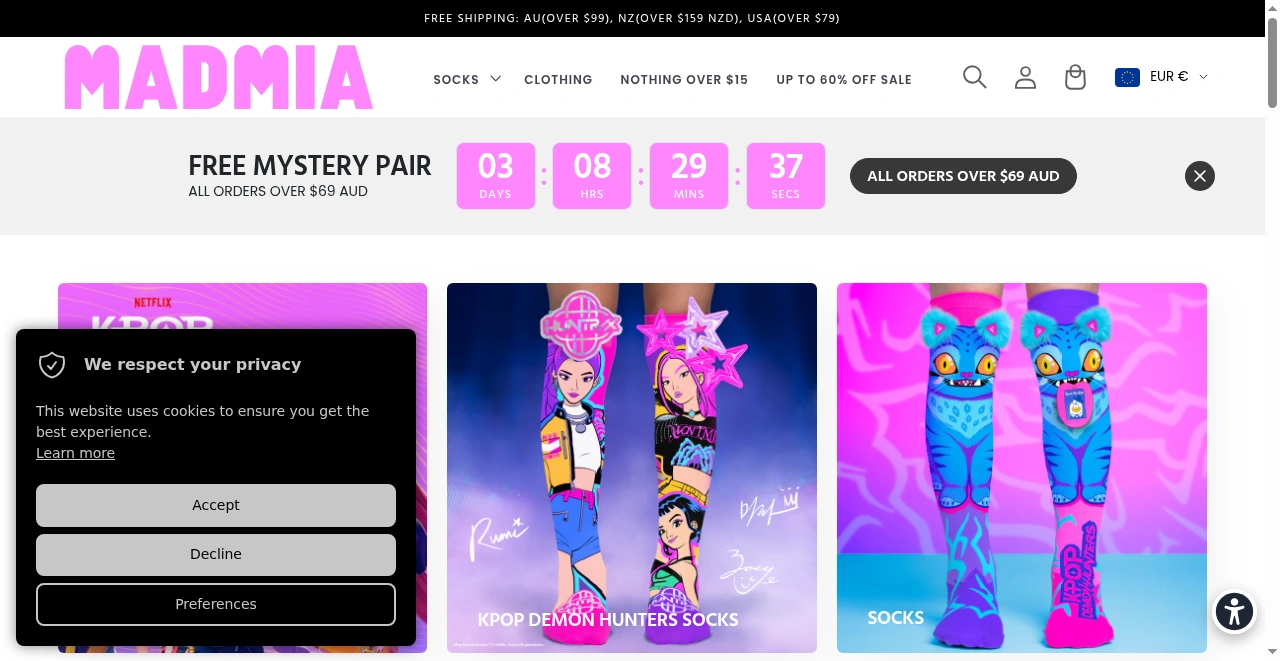The image size is (1280, 661).
Task: Decline the cookies
Action: pos(216,554)
